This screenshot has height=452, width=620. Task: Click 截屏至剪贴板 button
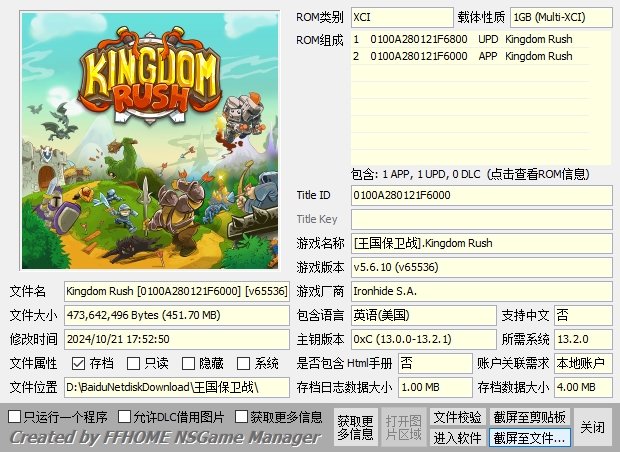[529, 417]
